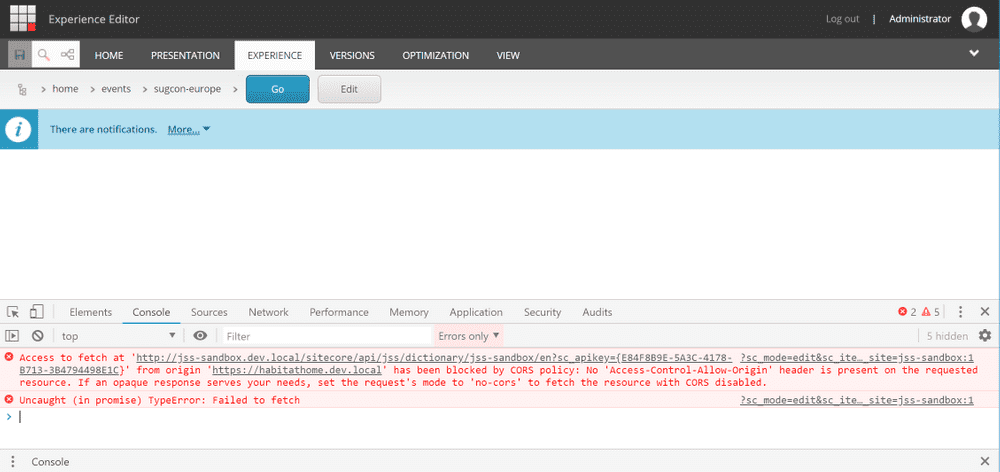This screenshot has height=472, width=1000.
Task: Click the '5 hidden' messages label
Action: [x=947, y=336]
